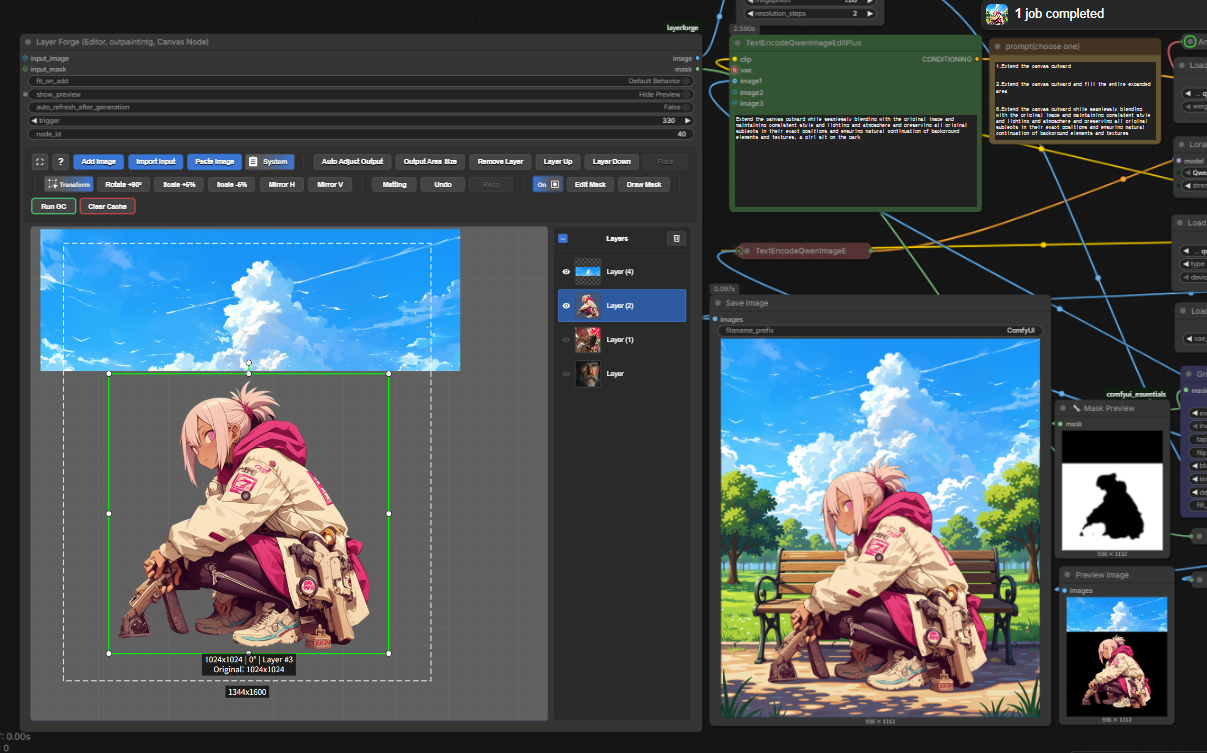Click the trash icon in Layers panel
The height and width of the screenshot is (753, 1207).
coord(676,239)
